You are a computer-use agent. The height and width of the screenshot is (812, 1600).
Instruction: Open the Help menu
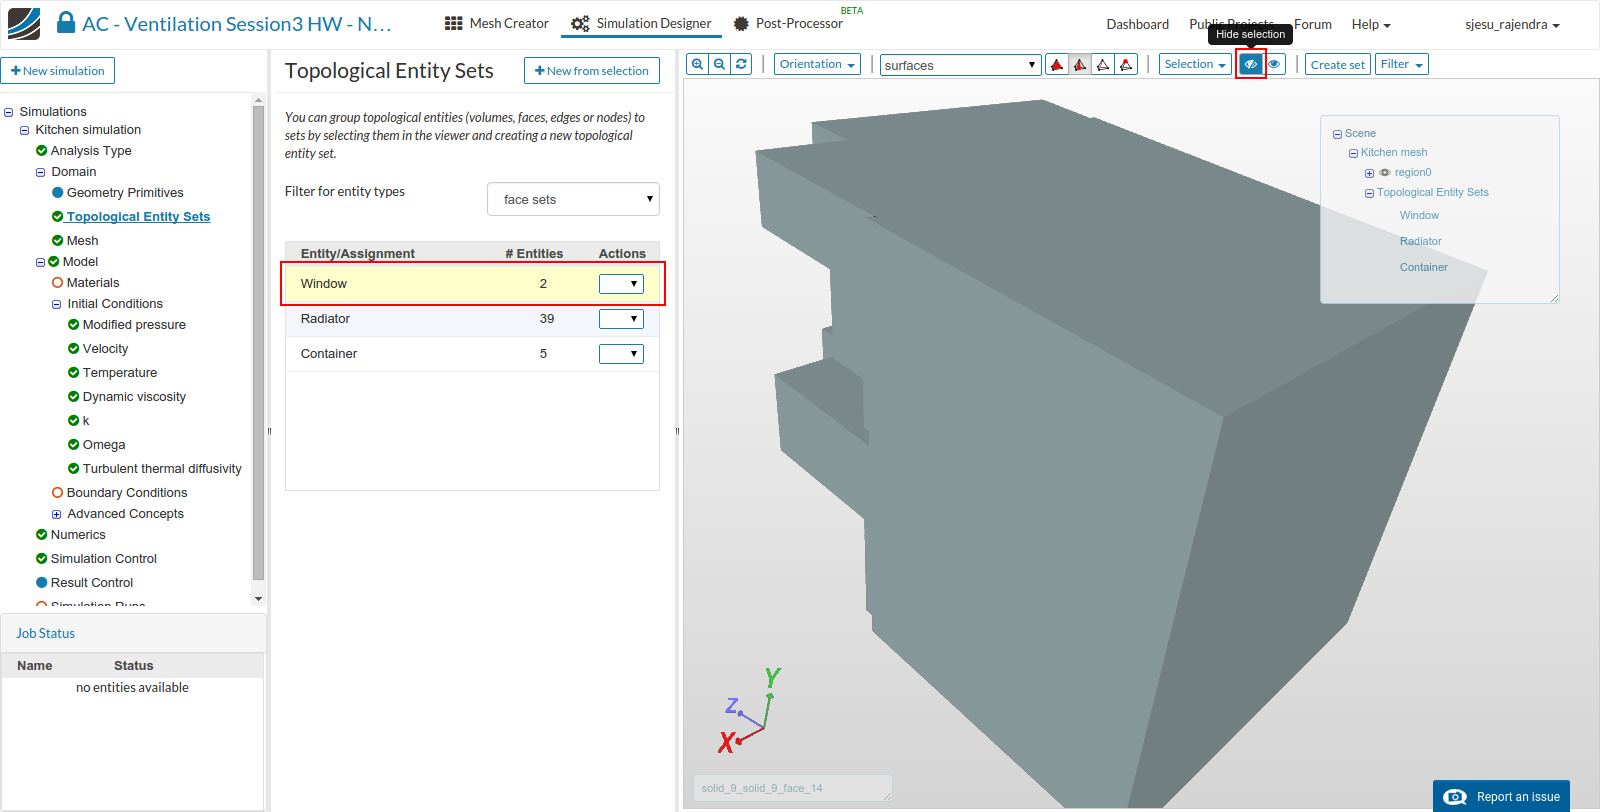pyautogui.click(x=1371, y=24)
